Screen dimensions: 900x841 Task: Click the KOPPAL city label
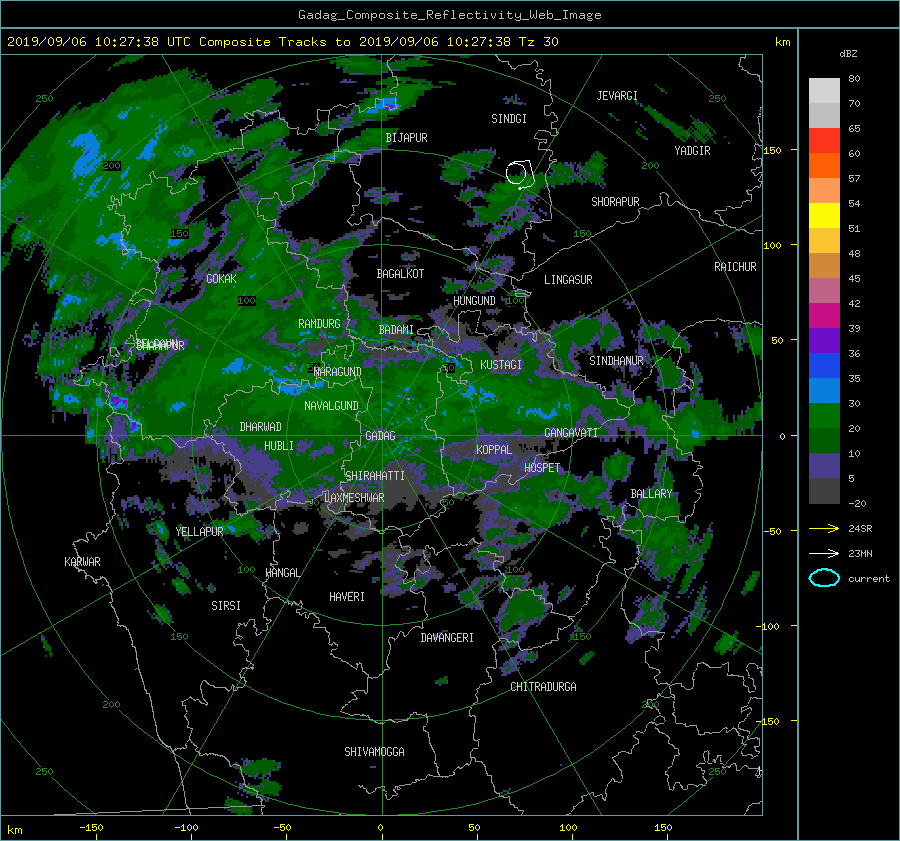click(494, 450)
